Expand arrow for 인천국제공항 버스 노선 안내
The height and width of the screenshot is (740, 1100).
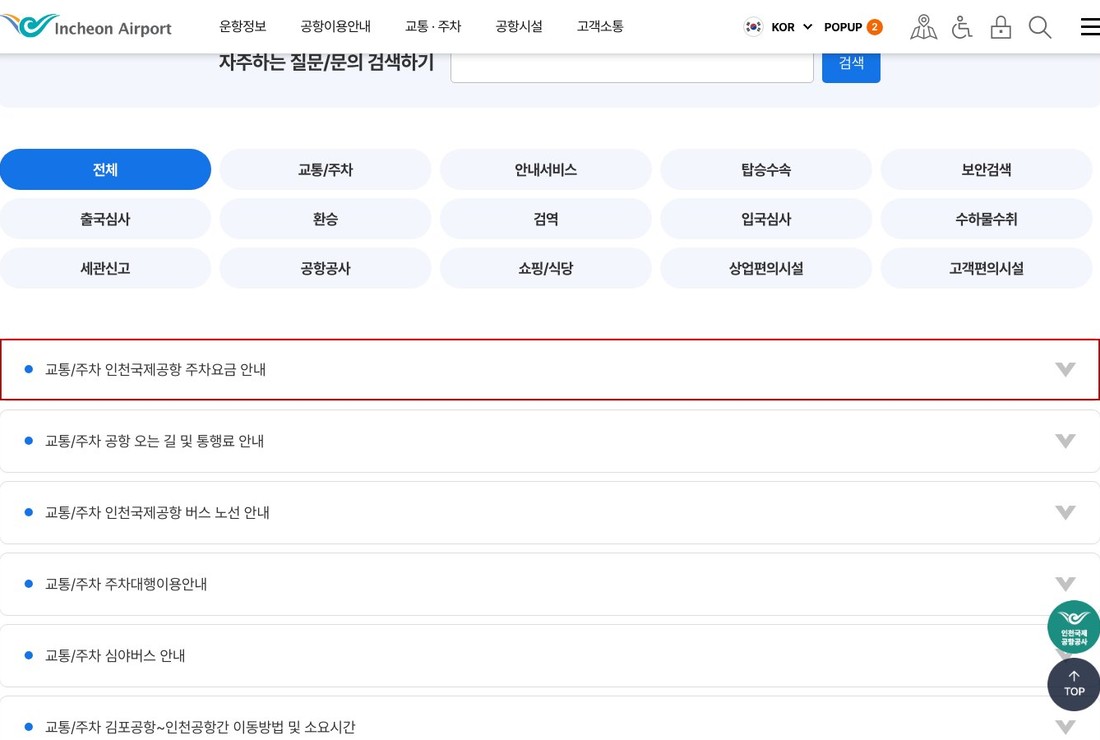1065,513
